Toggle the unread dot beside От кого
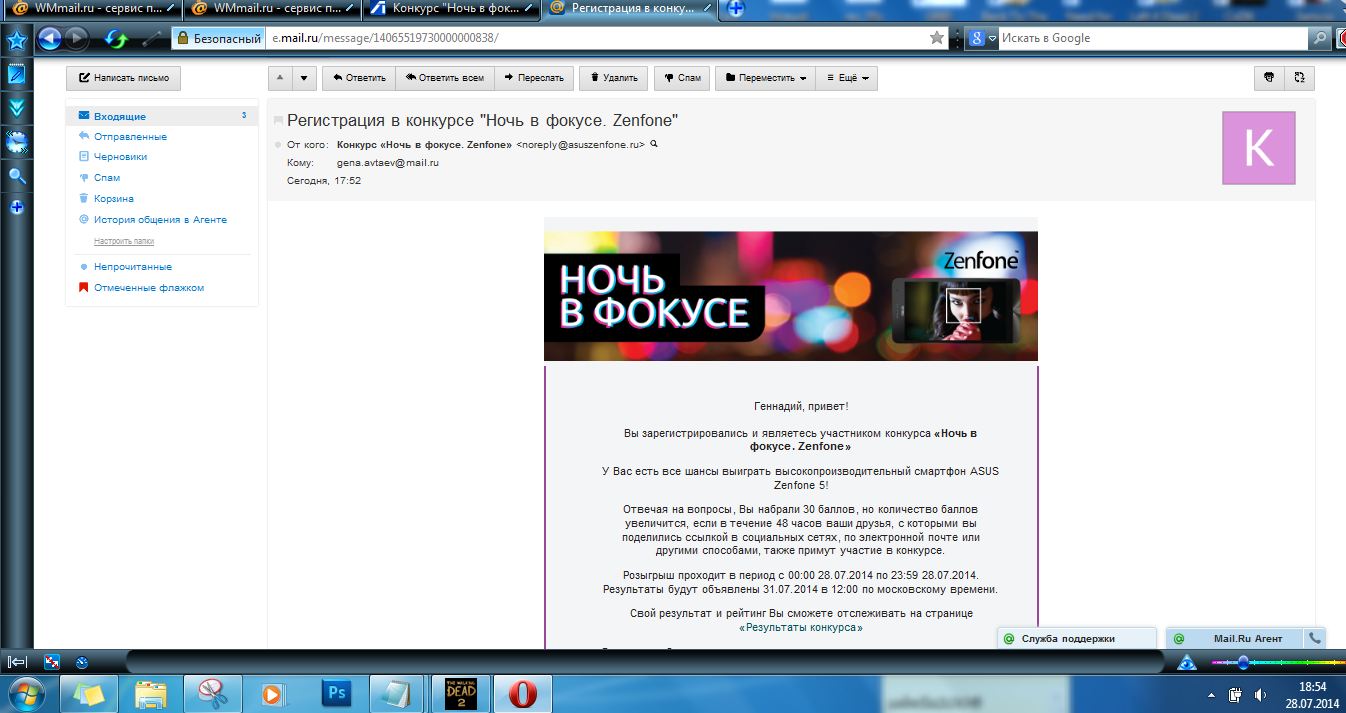 (x=278, y=145)
